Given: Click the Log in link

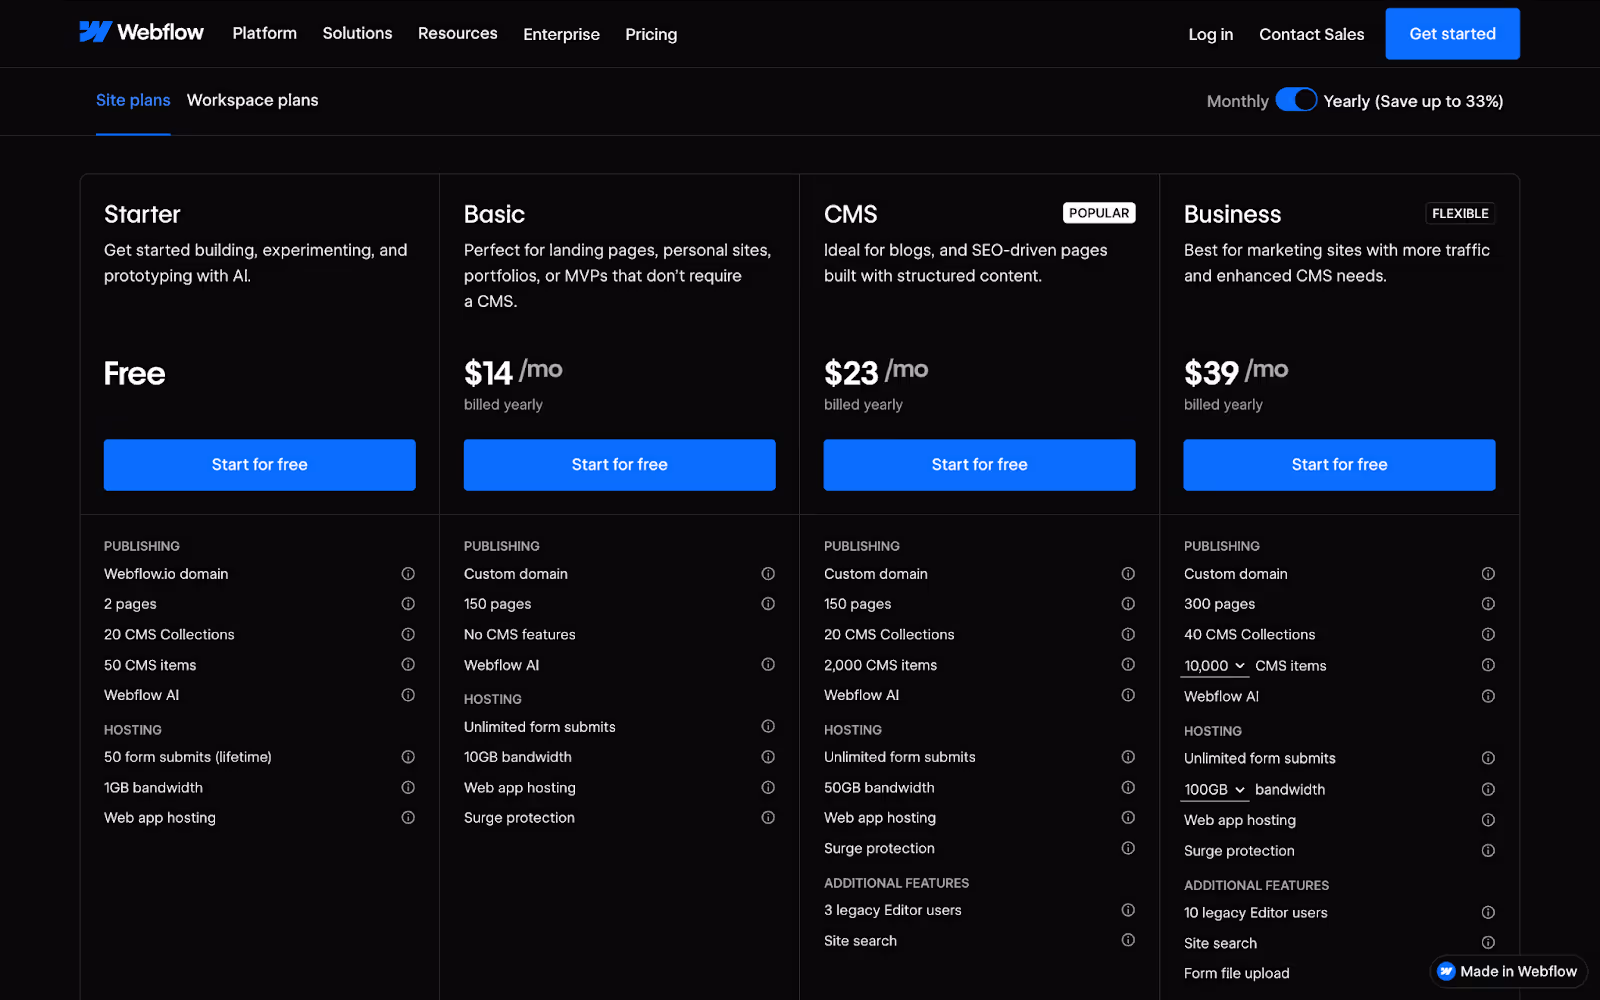Looking at the screenshot, I should [x=1211, y=34].
